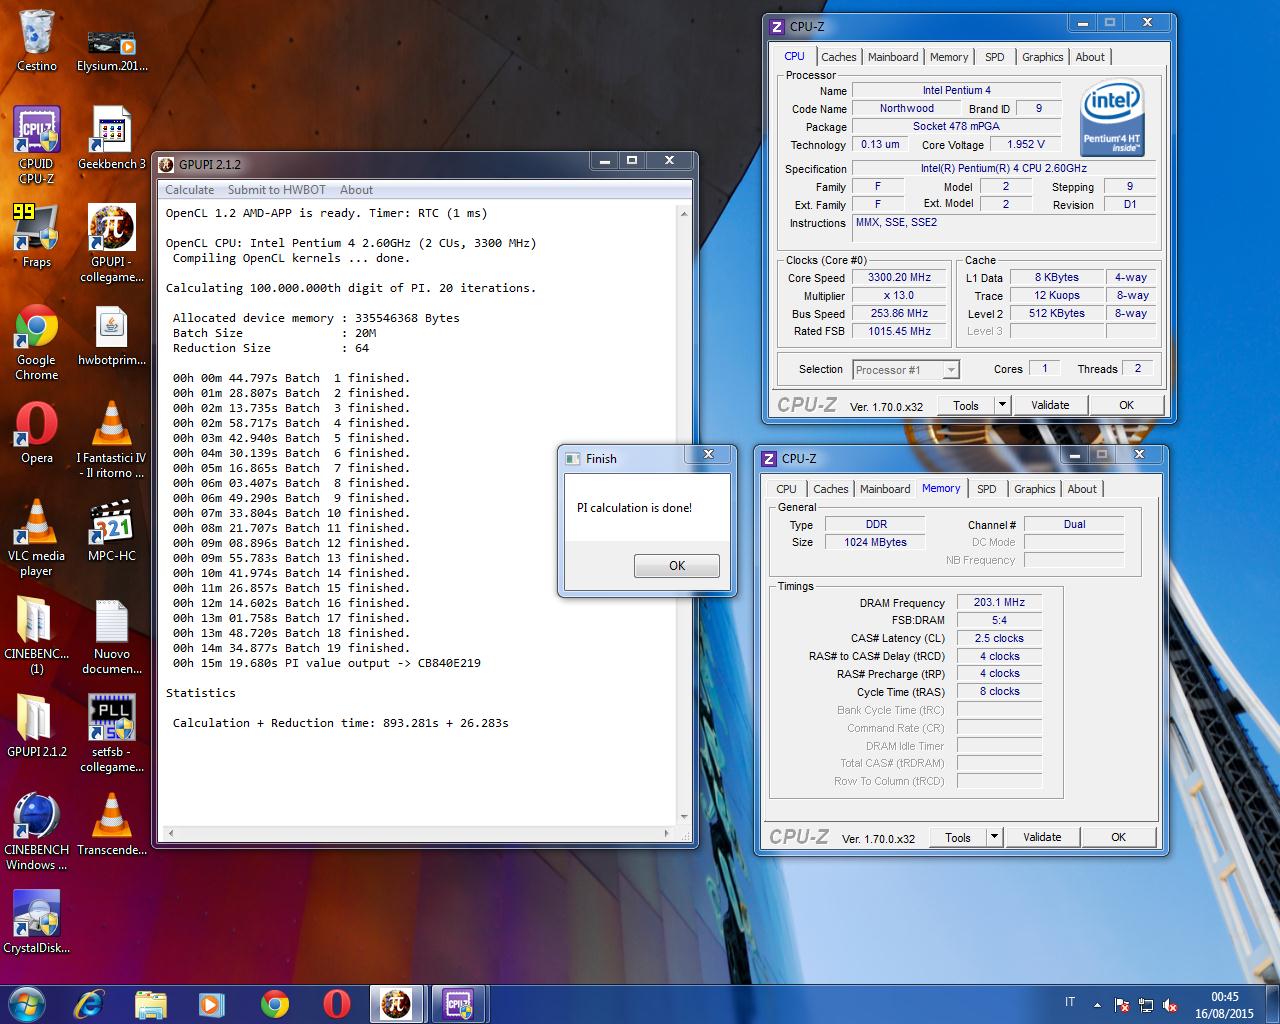Click OK in lower CPU-Z window
This screenshot has width=1280, height=1024.
tap(1118, 837)
